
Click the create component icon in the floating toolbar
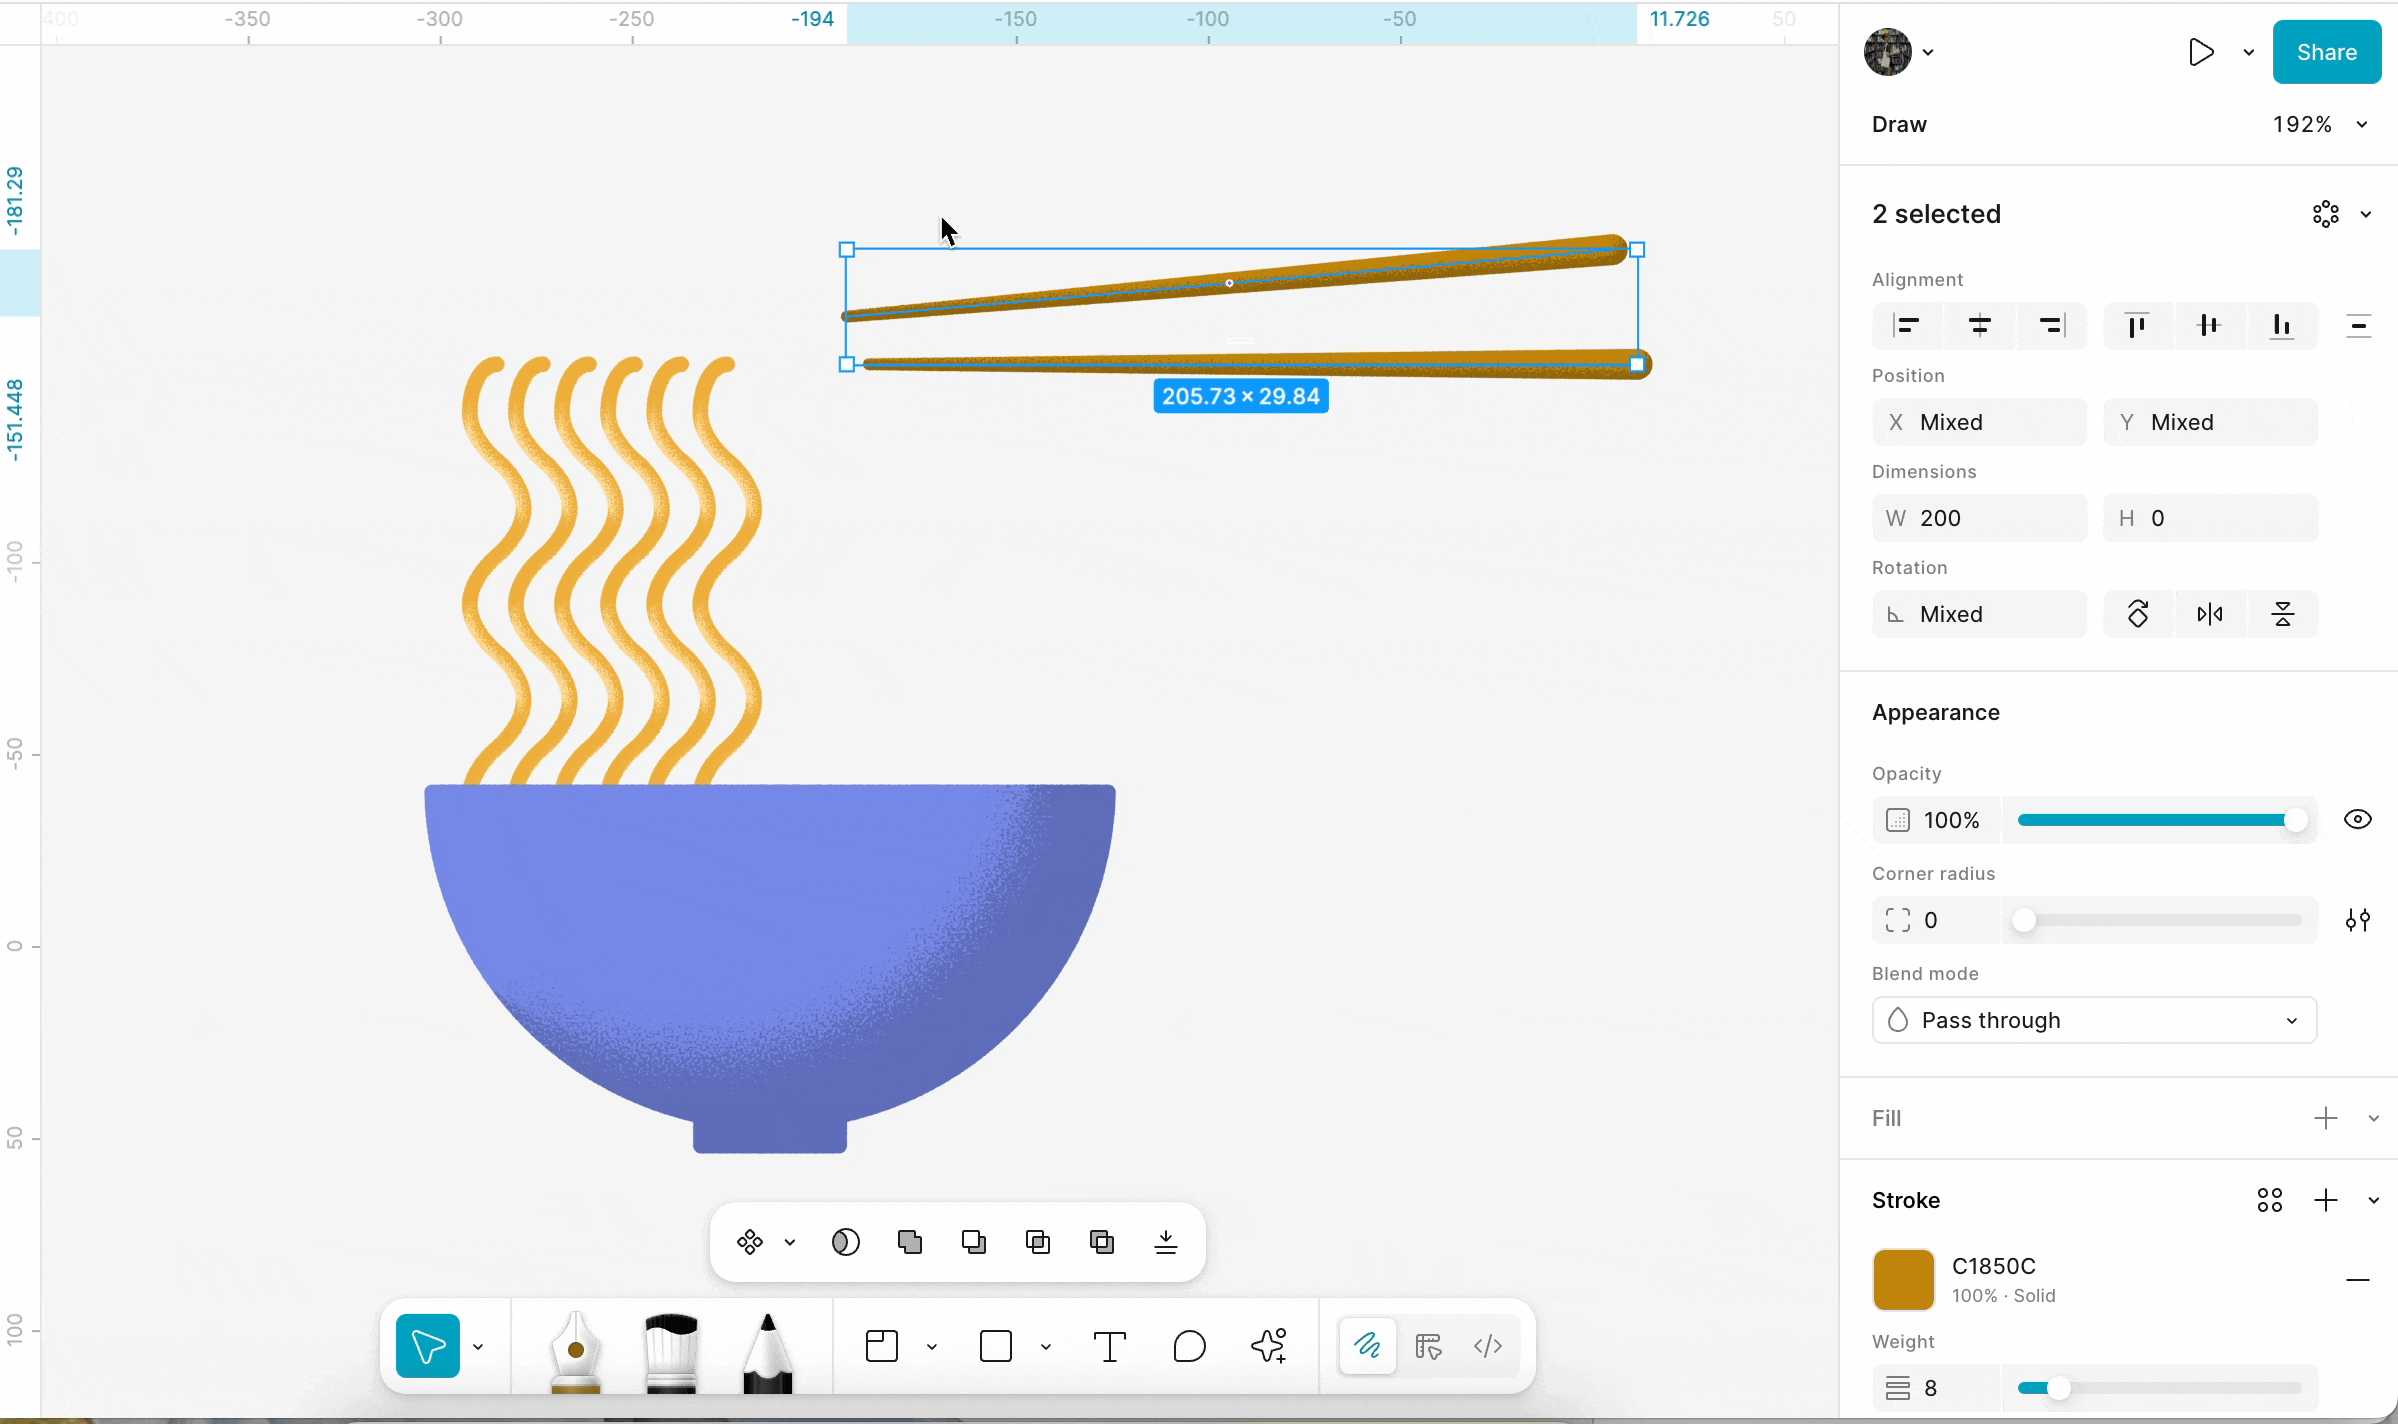coord(750,1242)
